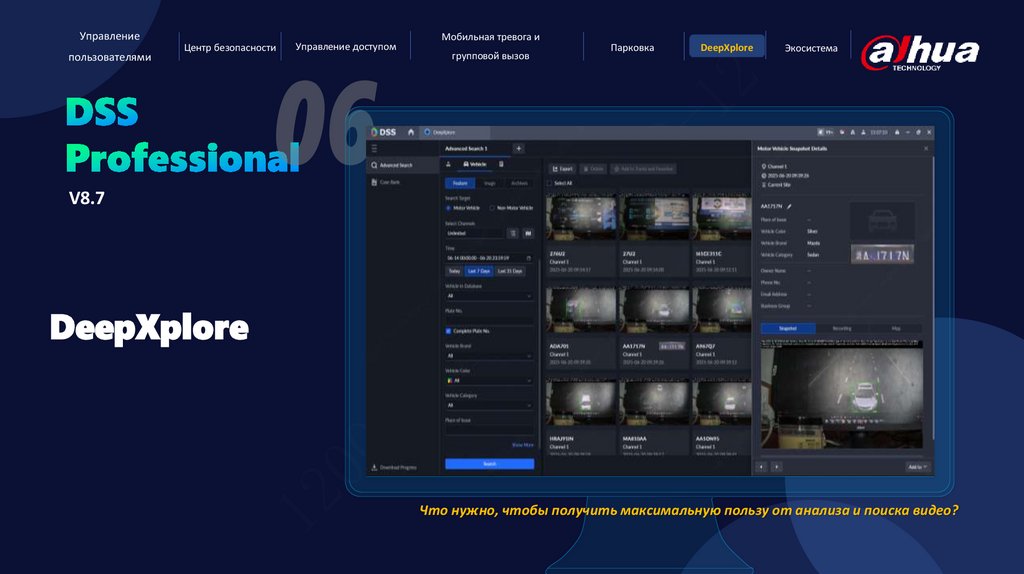Click Центр безопасности navigation item

click(x=230, y=48)
